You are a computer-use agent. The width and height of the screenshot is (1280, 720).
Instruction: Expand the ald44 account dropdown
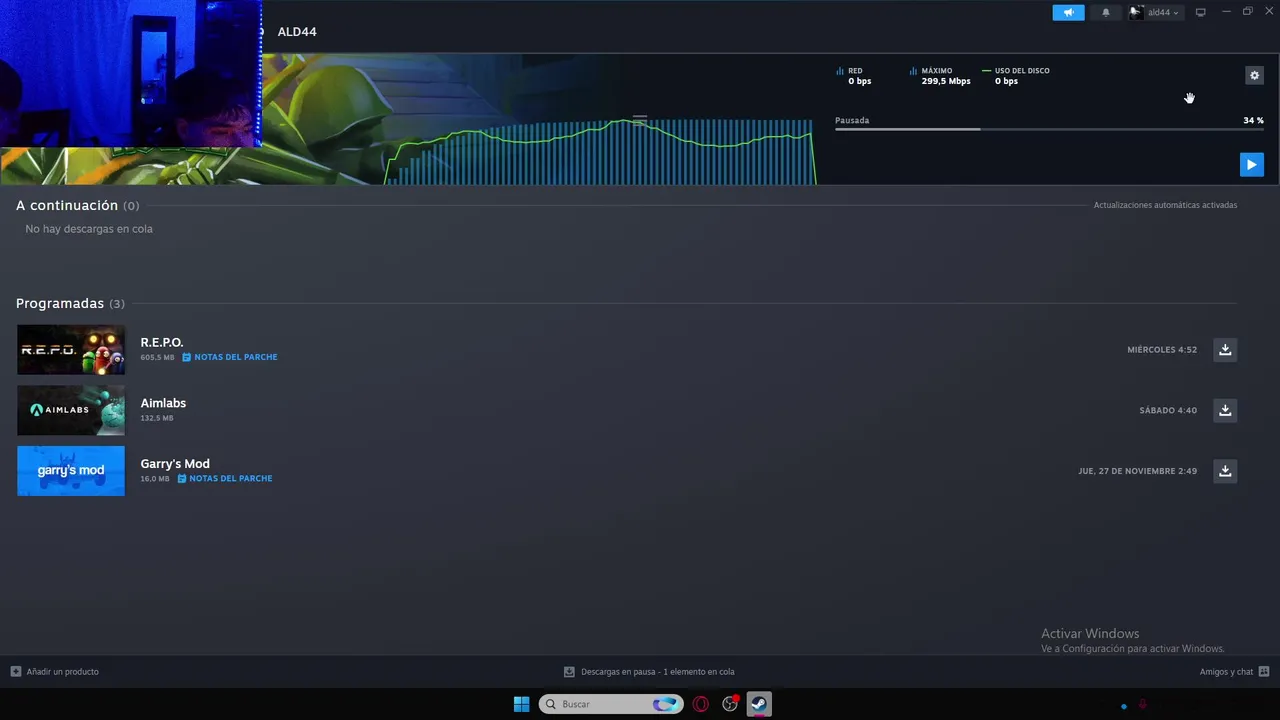pyautogui.click(x=1155, y=13)
